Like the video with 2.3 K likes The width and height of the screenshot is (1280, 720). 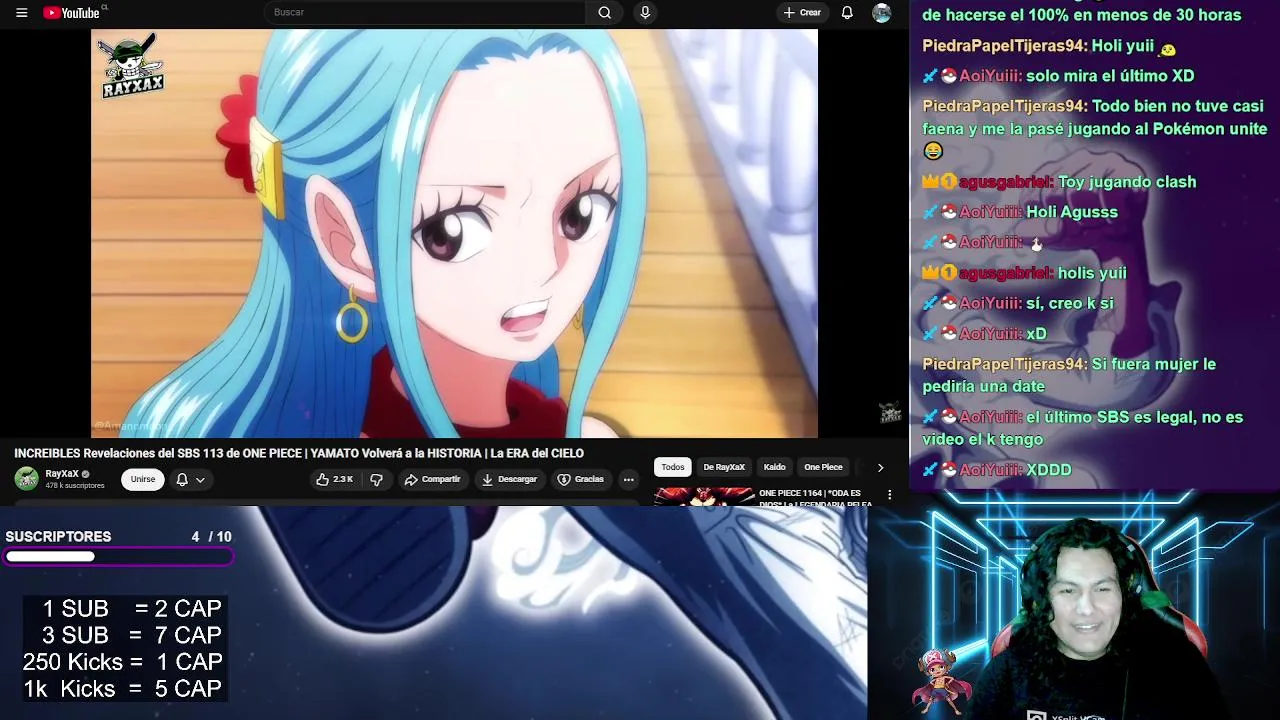[335, 479]
